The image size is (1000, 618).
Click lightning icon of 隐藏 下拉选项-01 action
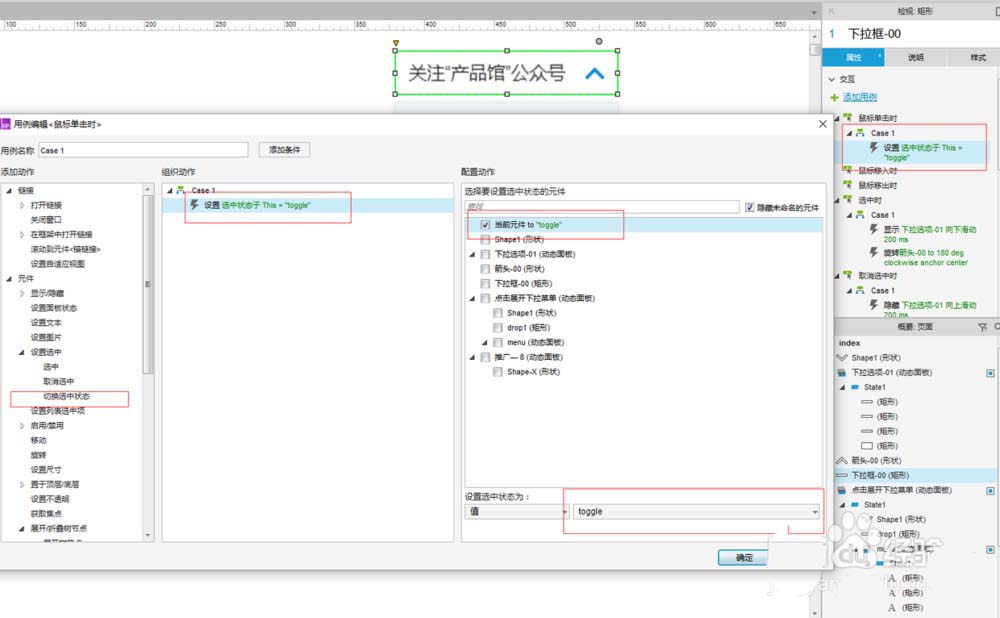click(x=874, y=305)
